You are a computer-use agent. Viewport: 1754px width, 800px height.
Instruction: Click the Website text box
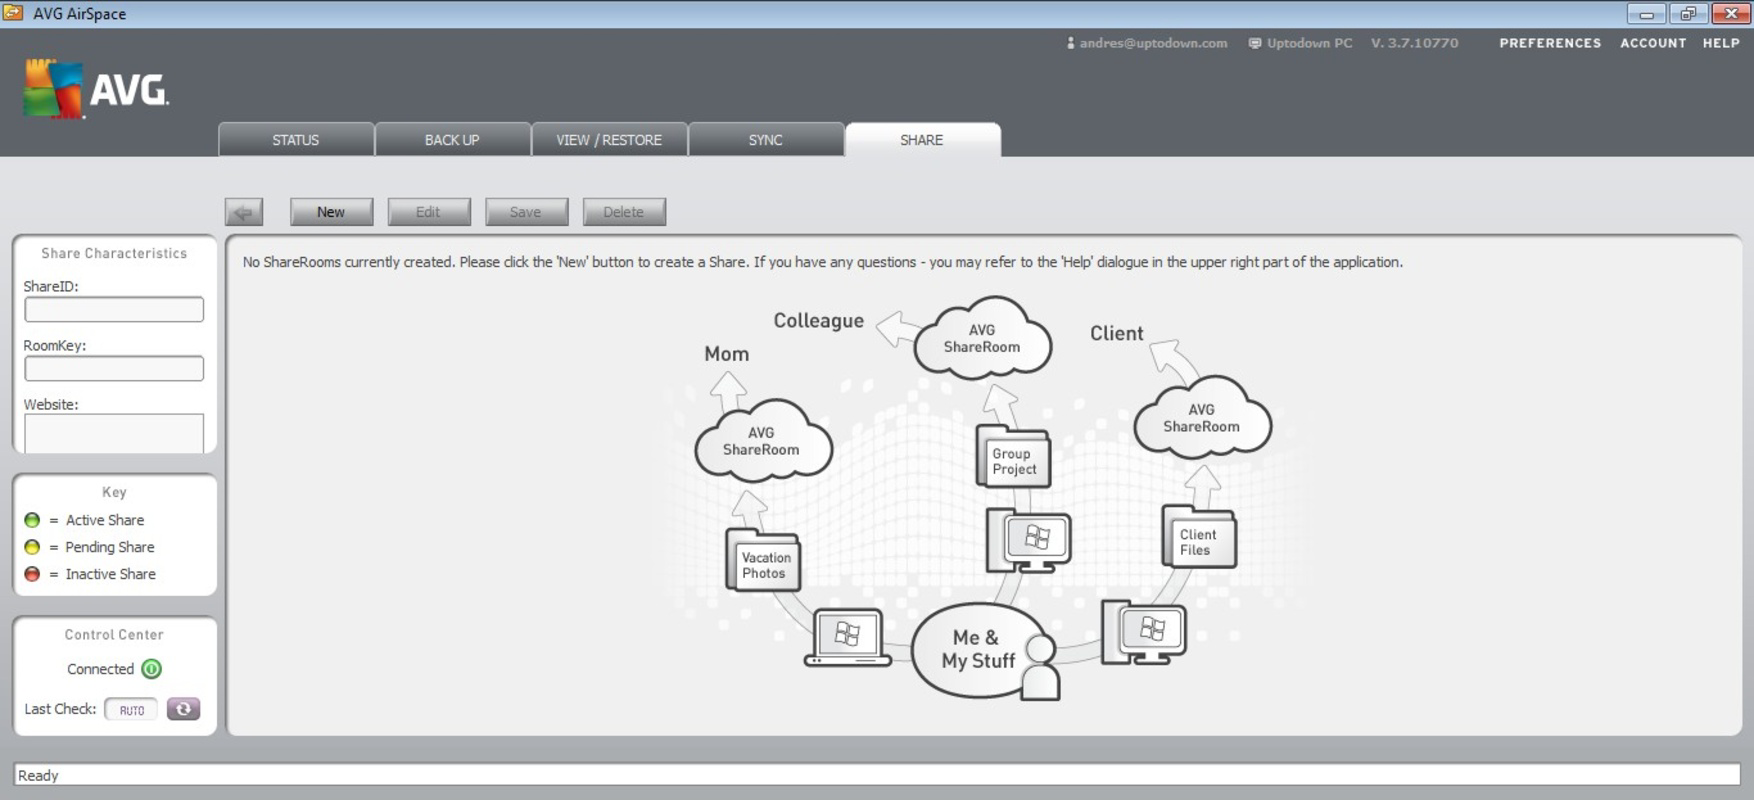(x=114, y=433)
